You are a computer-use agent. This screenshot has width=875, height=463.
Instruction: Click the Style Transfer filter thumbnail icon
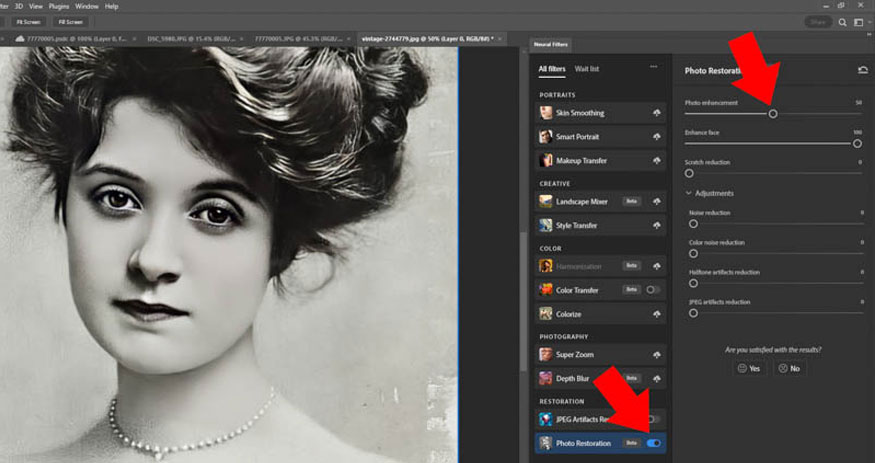[546, 225]
